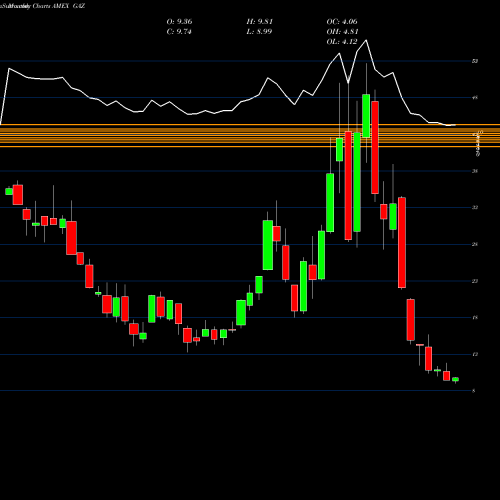Click the low price "L: 8.99"

(259, 32)
